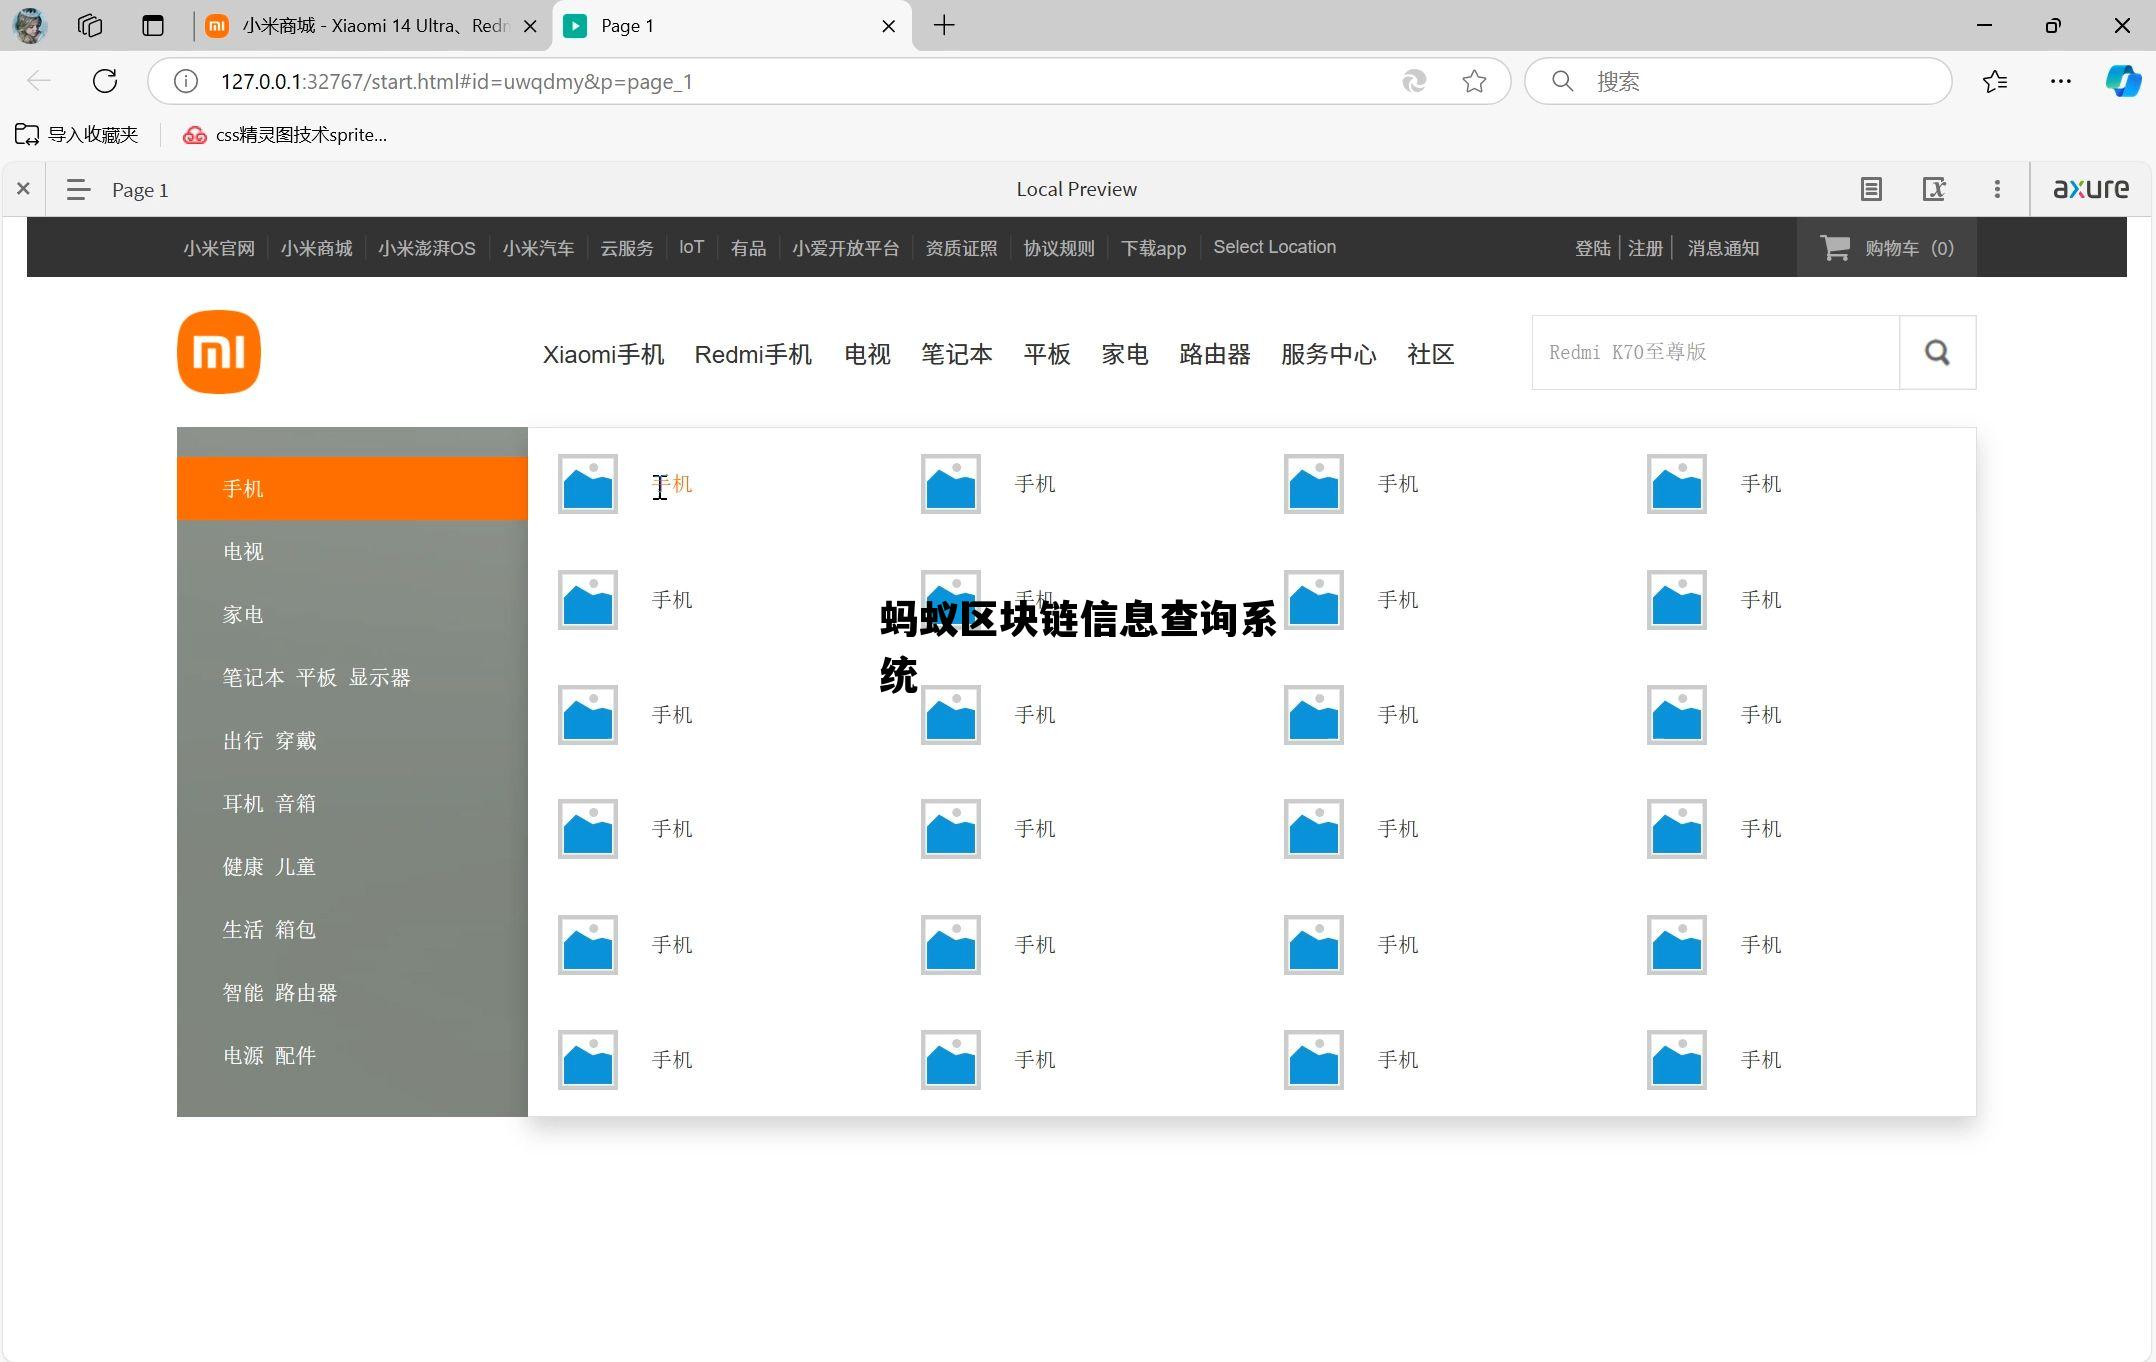Click the page refresh icon
The height and width of the screenshot is (1362, 2156).
(x=104, y=81)
